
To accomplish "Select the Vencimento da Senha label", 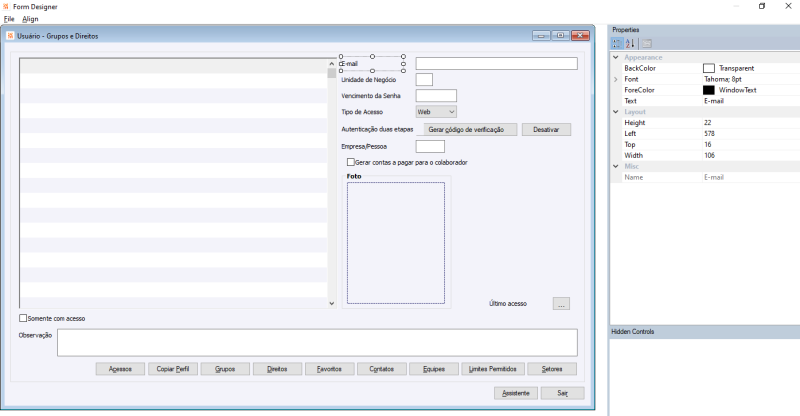I will pos(371,95).
